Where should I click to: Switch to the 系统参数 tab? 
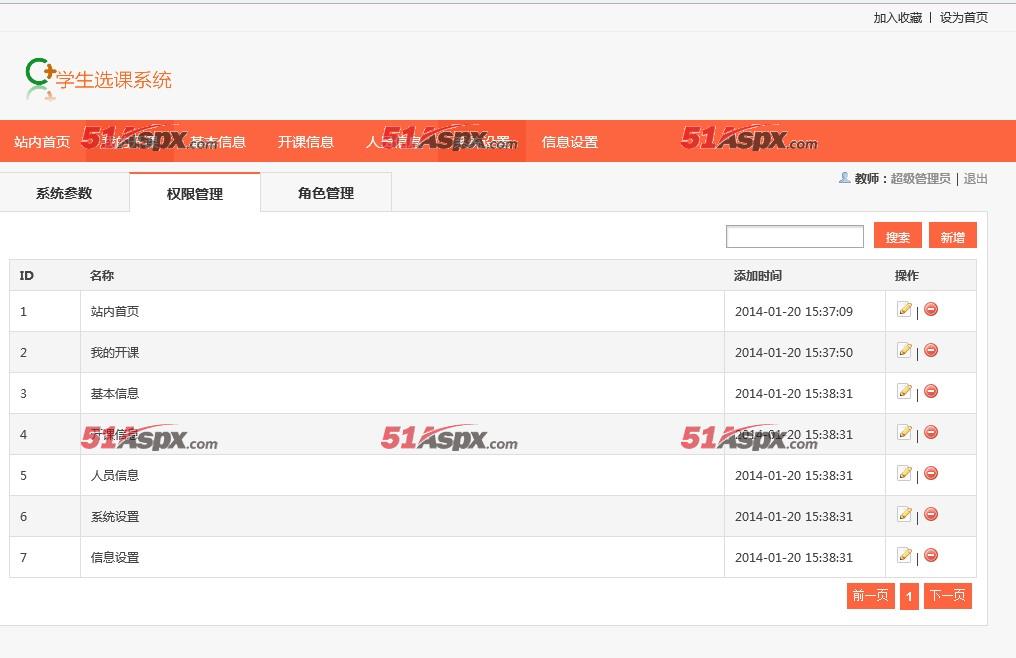[64, 193]
